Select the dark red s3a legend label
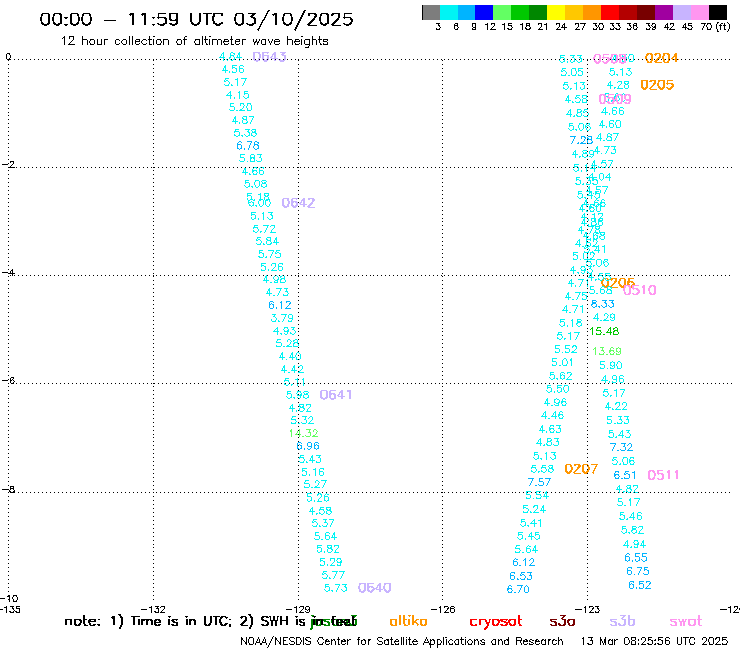740x650 pixels. (x=562, y=621)
